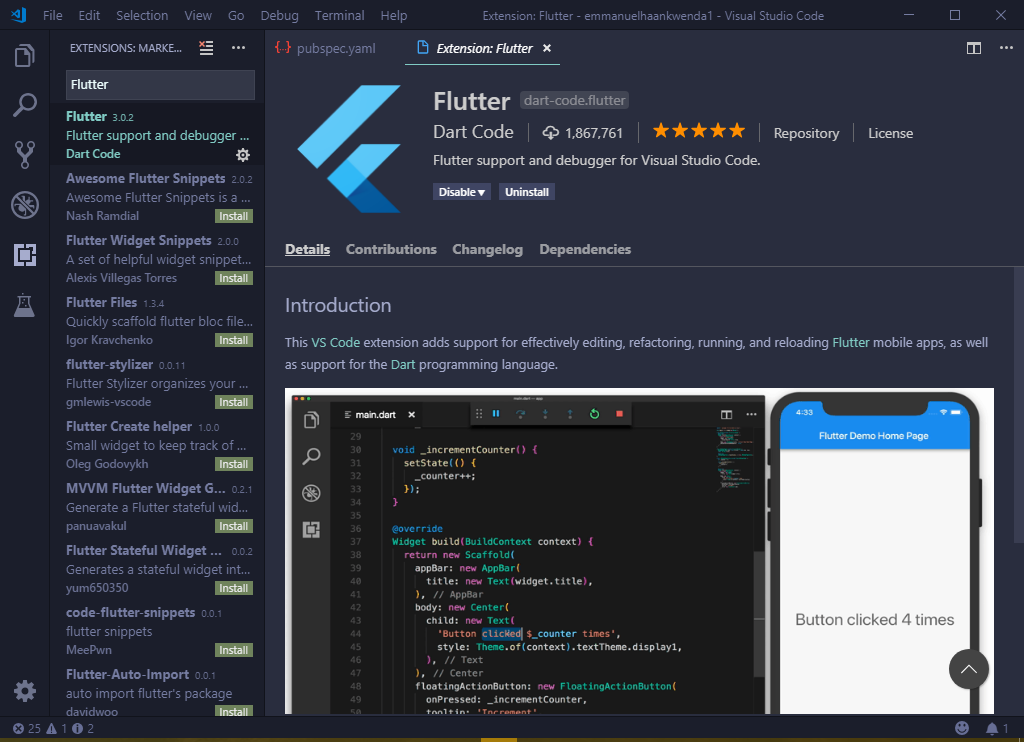Open the Source Control view
The width and height of the screenshot is (1024, 742).
coord(24,154)
